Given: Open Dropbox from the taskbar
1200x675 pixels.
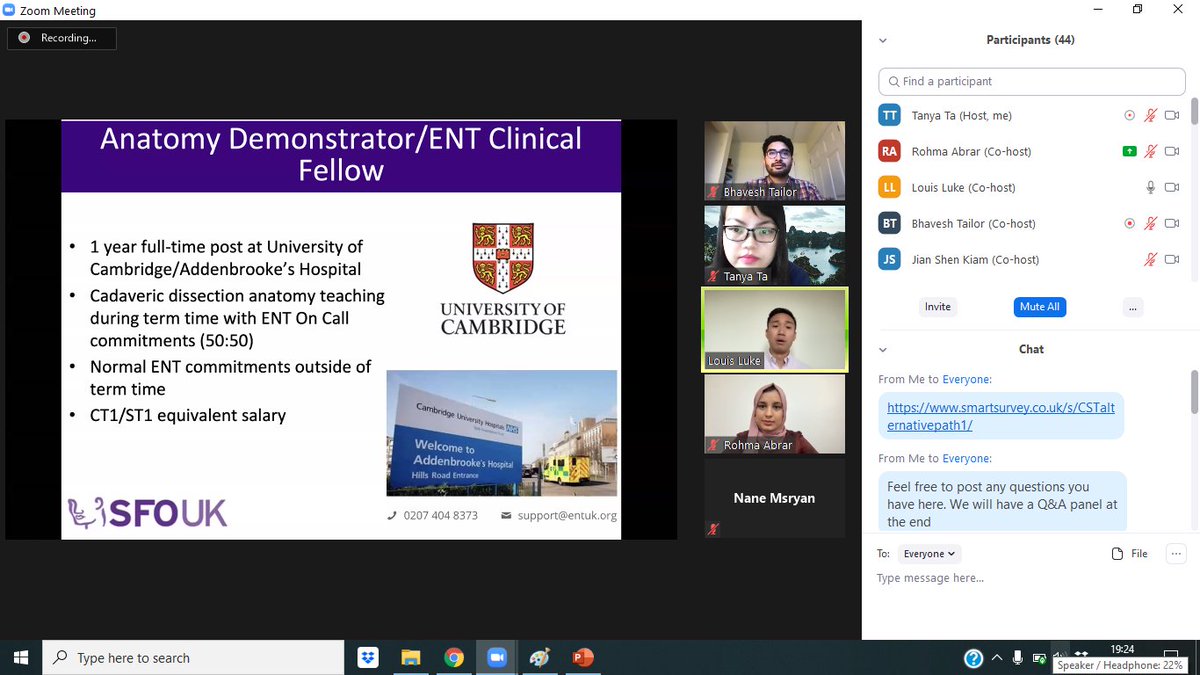Looking at the screenshot, I should point(367,658).
